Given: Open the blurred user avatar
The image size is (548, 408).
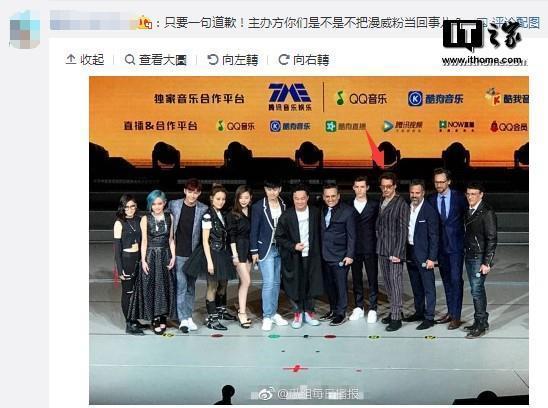Looking at the screenshot, I should point(24,30).
